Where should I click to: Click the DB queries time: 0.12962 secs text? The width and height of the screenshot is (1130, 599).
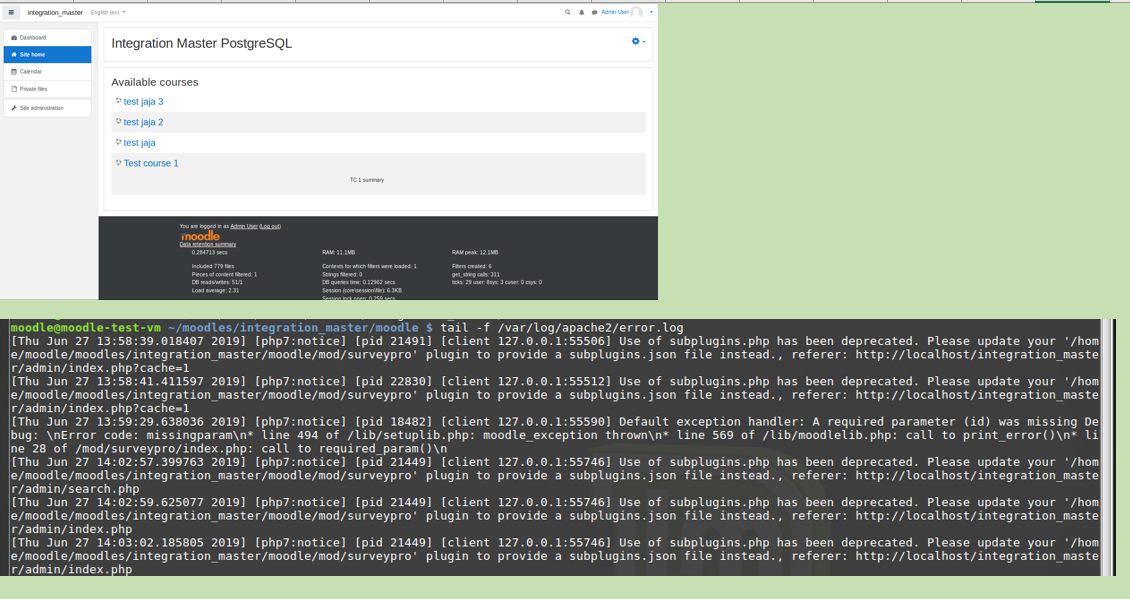pos(359,282)
